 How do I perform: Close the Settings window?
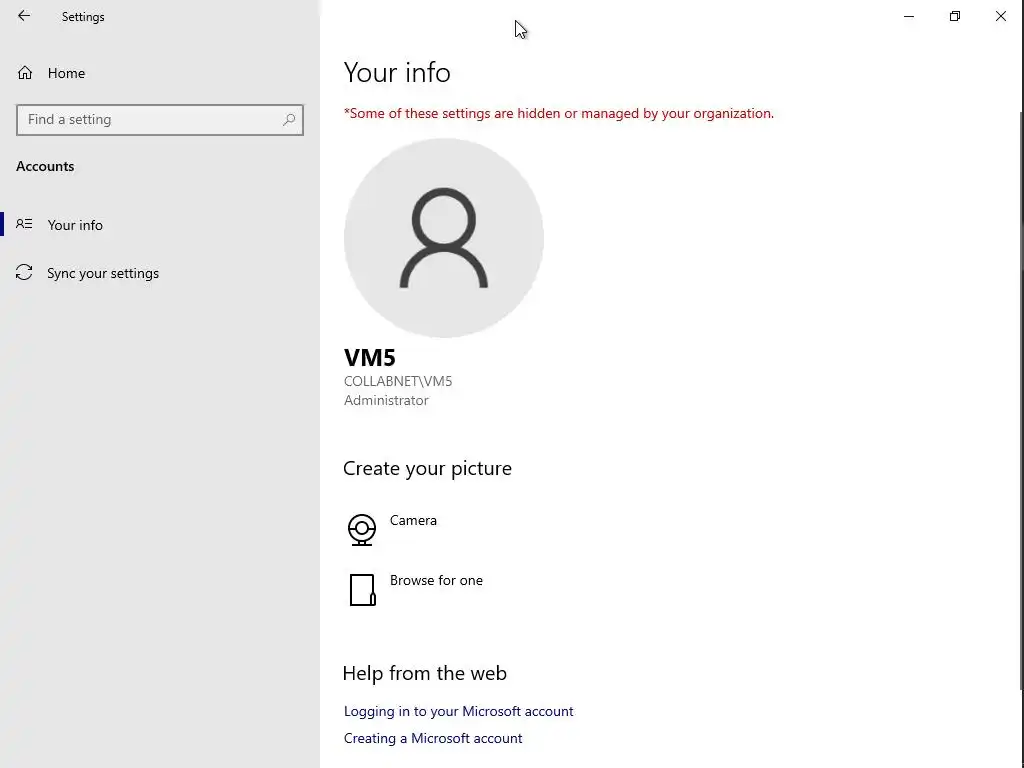[x=1000, y=16]
